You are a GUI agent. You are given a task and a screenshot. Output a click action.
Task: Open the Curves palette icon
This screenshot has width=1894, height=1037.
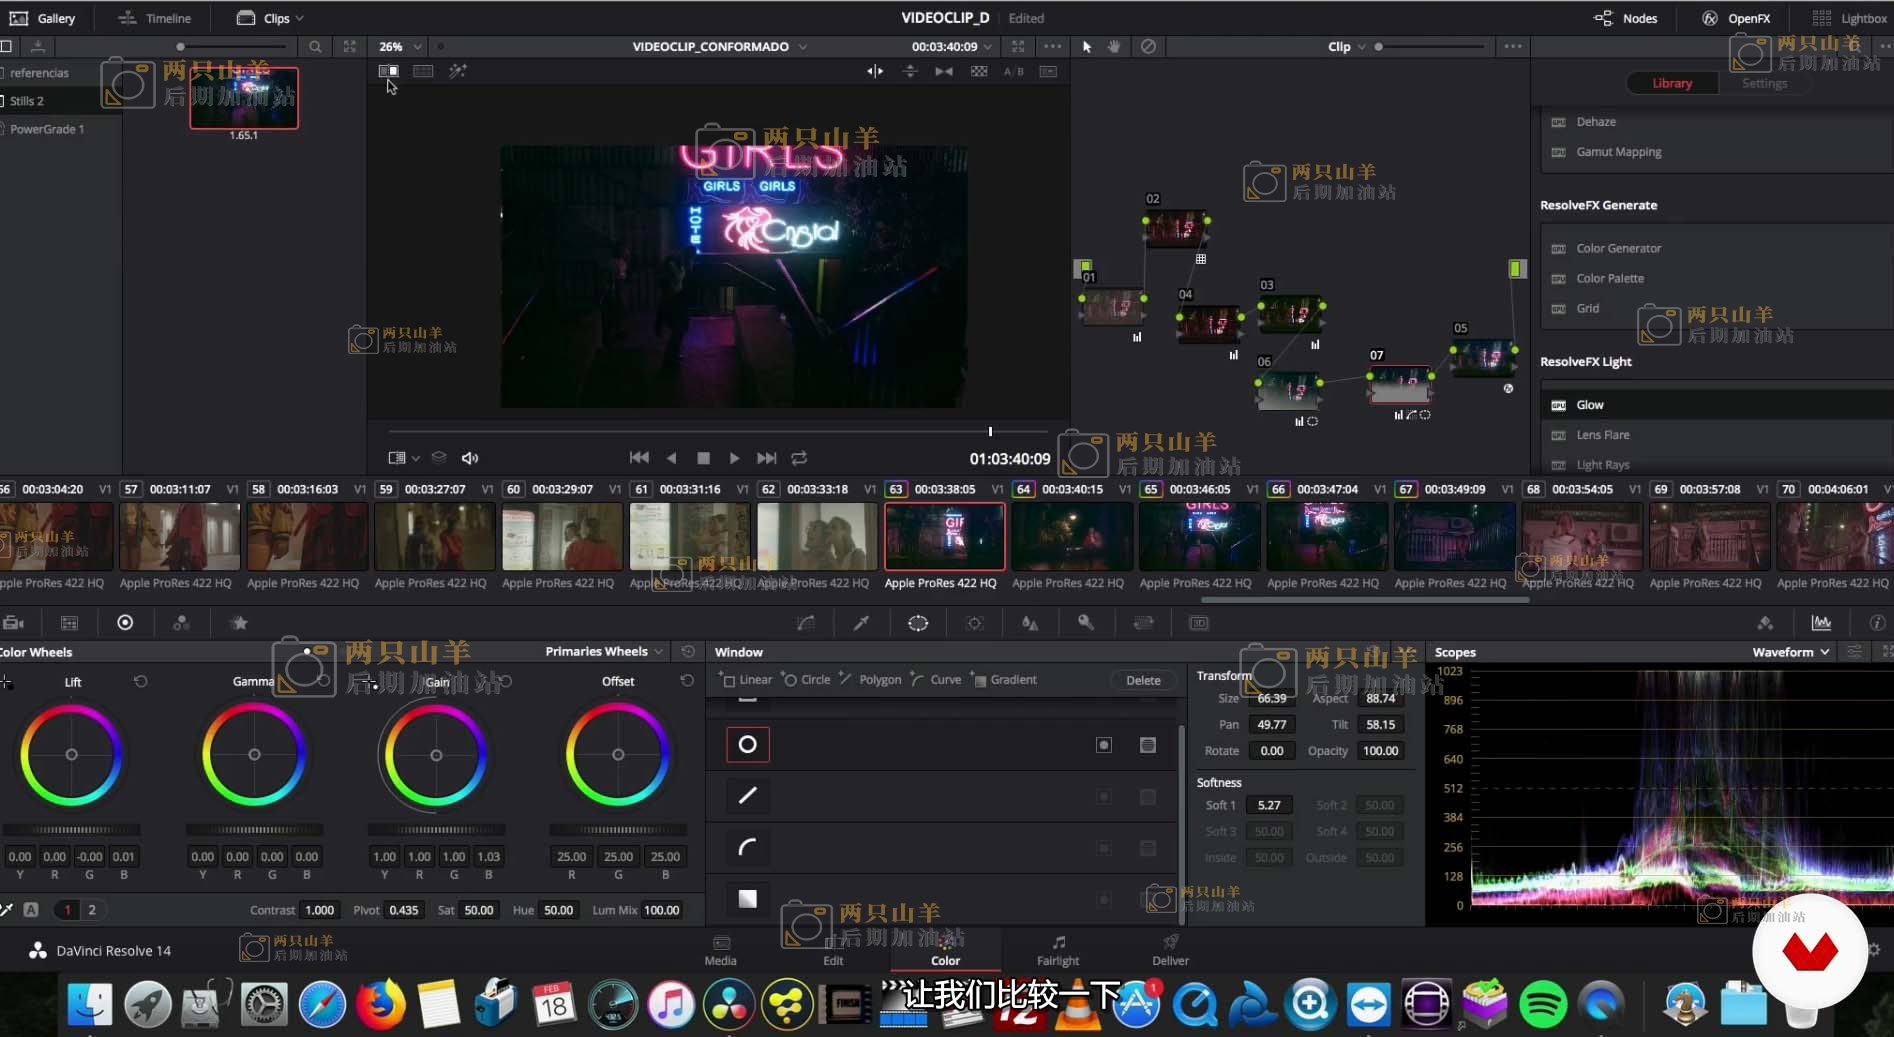(805, 623)
